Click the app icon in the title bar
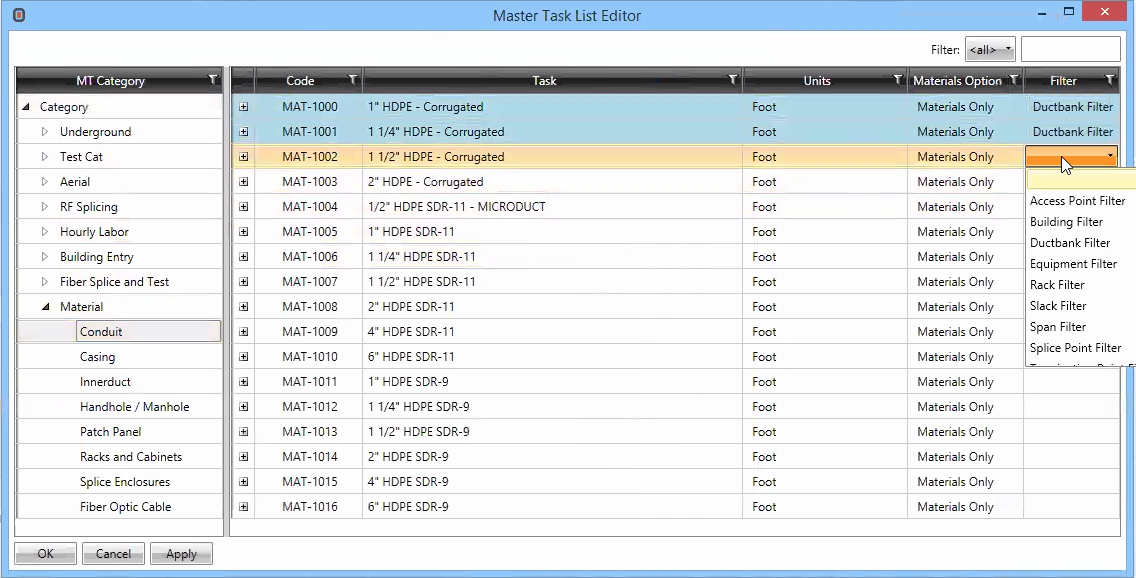 coord(19,14)
